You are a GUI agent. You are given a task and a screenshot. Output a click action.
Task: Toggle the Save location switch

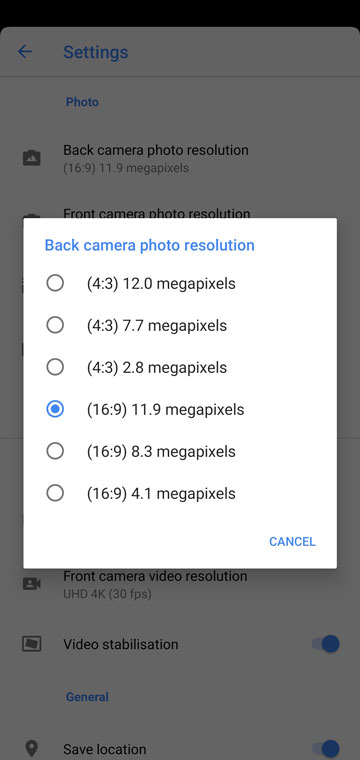click(326, 748)
